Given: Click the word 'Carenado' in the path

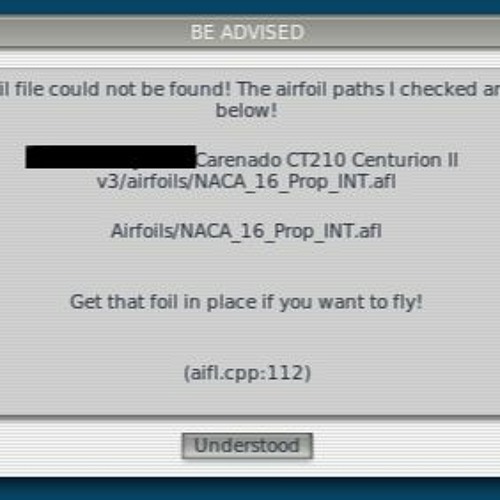Looking at the screenshot, I should pyautogui.click(x=239, y=160).
